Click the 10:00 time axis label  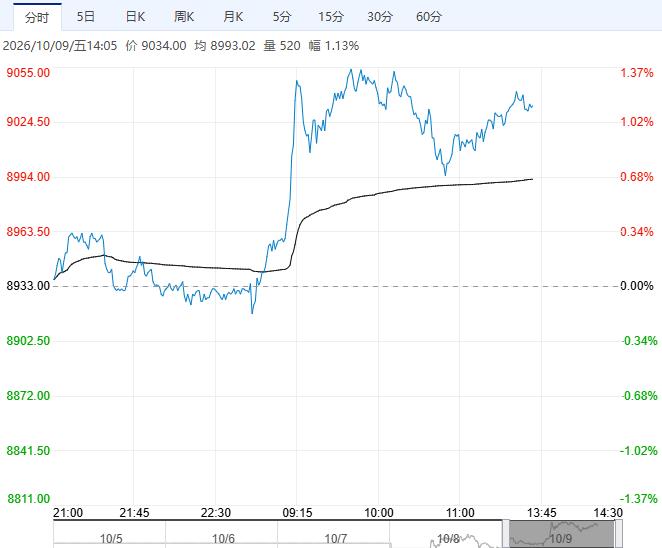click(379, 513)
